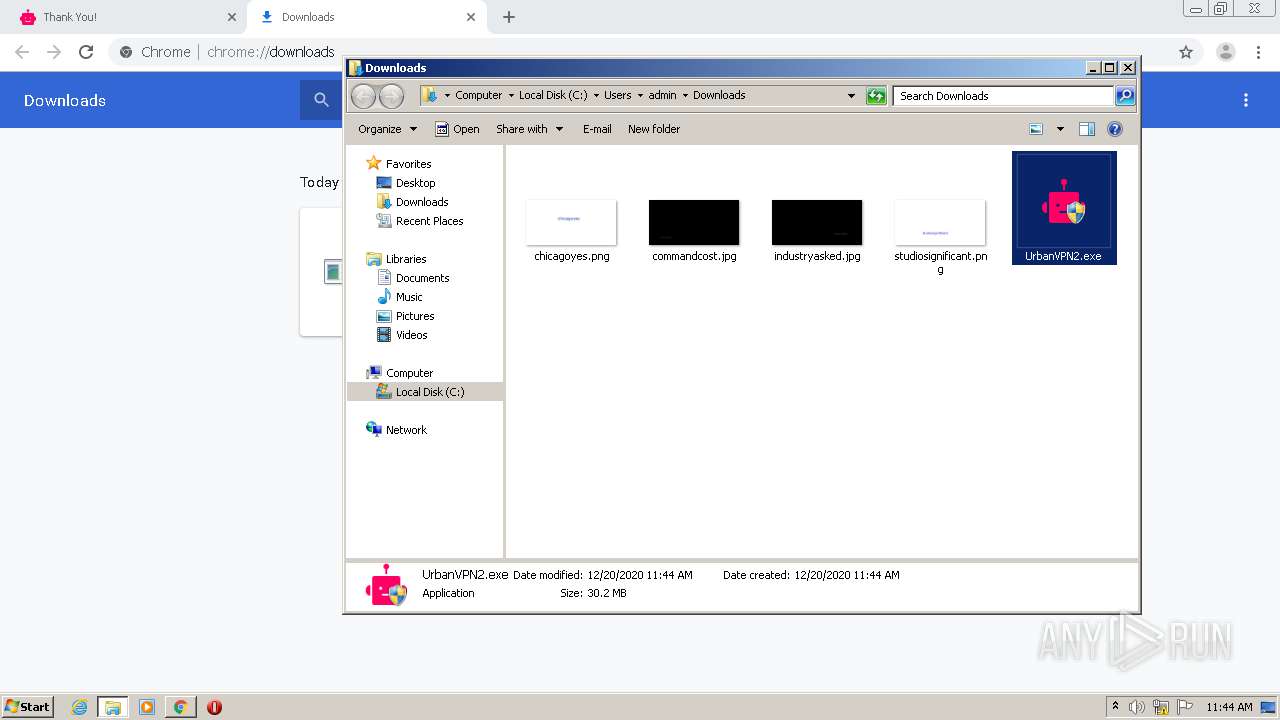Screen dimensions: 1280x720
Task: Open Windows Media Player from taskbar
Action: (147, 707)
